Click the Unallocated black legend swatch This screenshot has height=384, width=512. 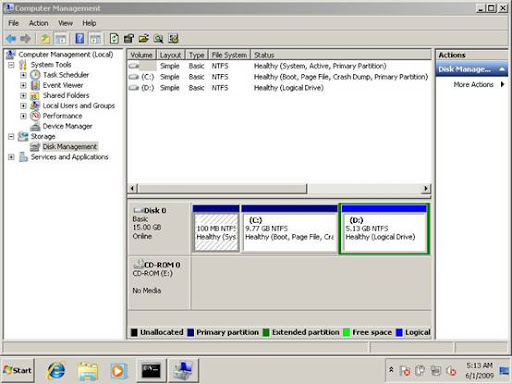pyautogui.click(x=134, y=332)
